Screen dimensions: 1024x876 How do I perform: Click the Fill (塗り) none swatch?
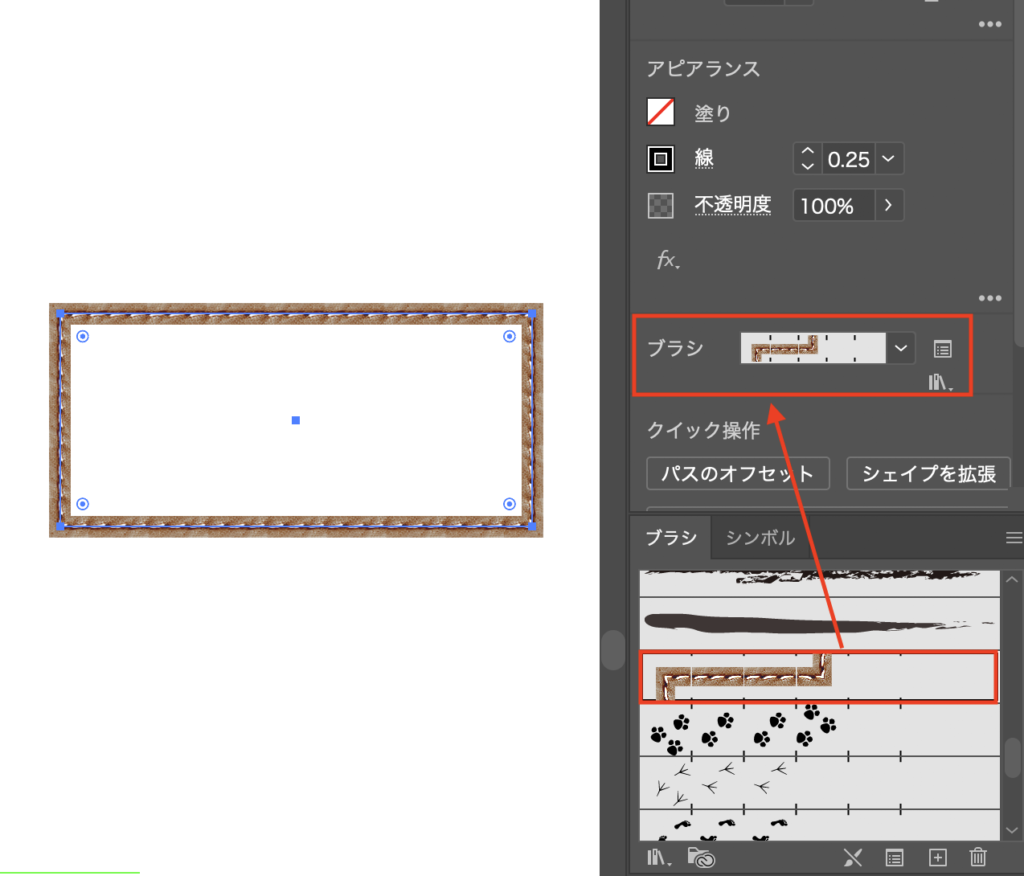[660, 112]
